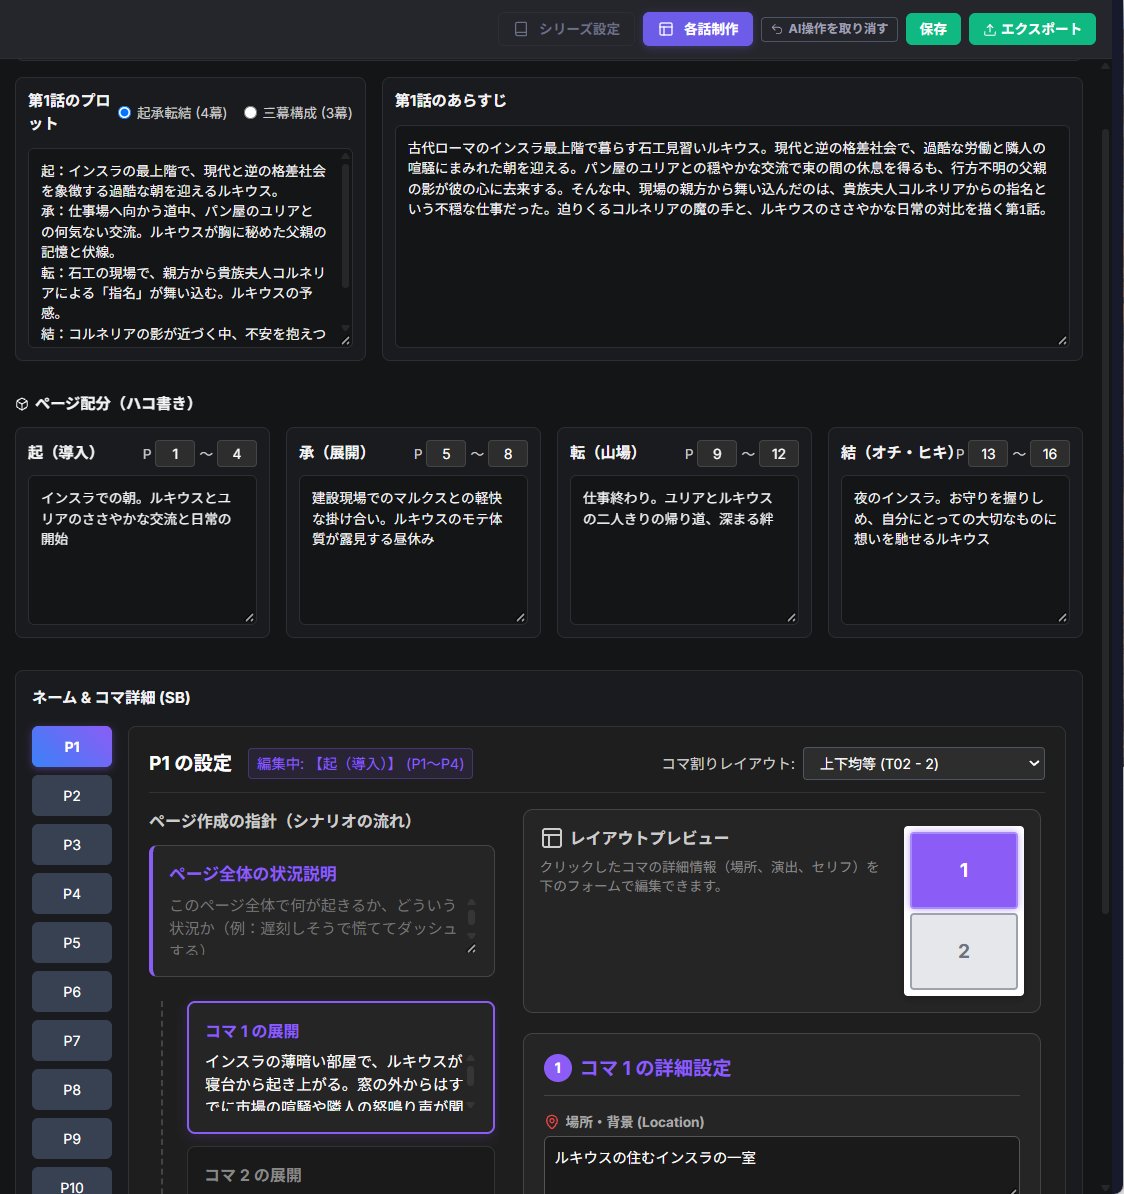Click the 第1話のあらすじ text area
The image size is (1124, 1194).
pyautogui.click(x=732, y=236)
